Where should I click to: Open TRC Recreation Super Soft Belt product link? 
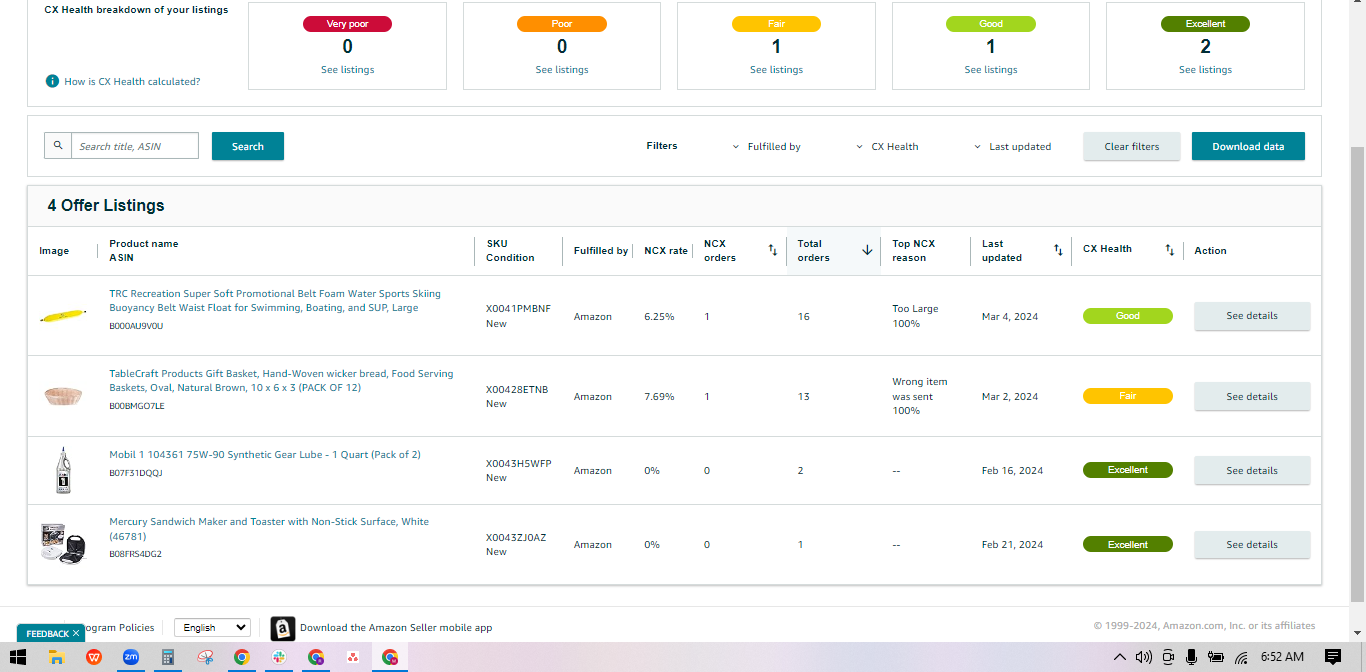275,301
